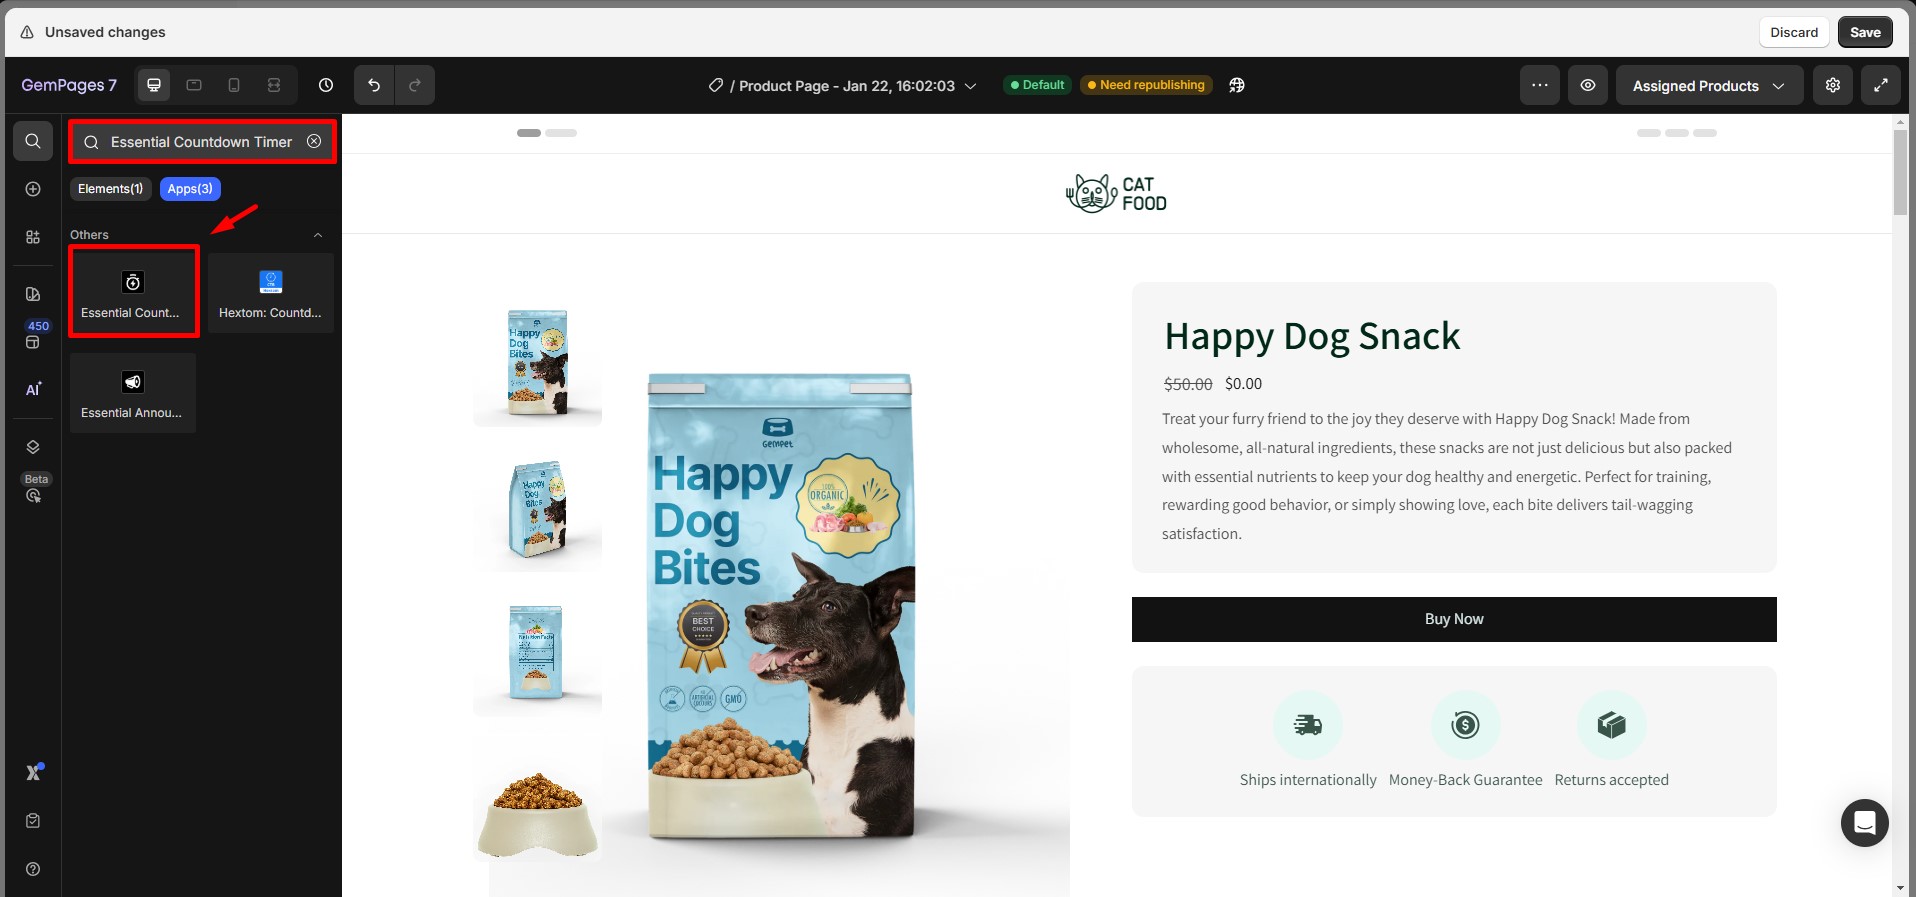Expand the page title dropdown chevron
This screenshot has width=1916, height=897.
[970, 86]
